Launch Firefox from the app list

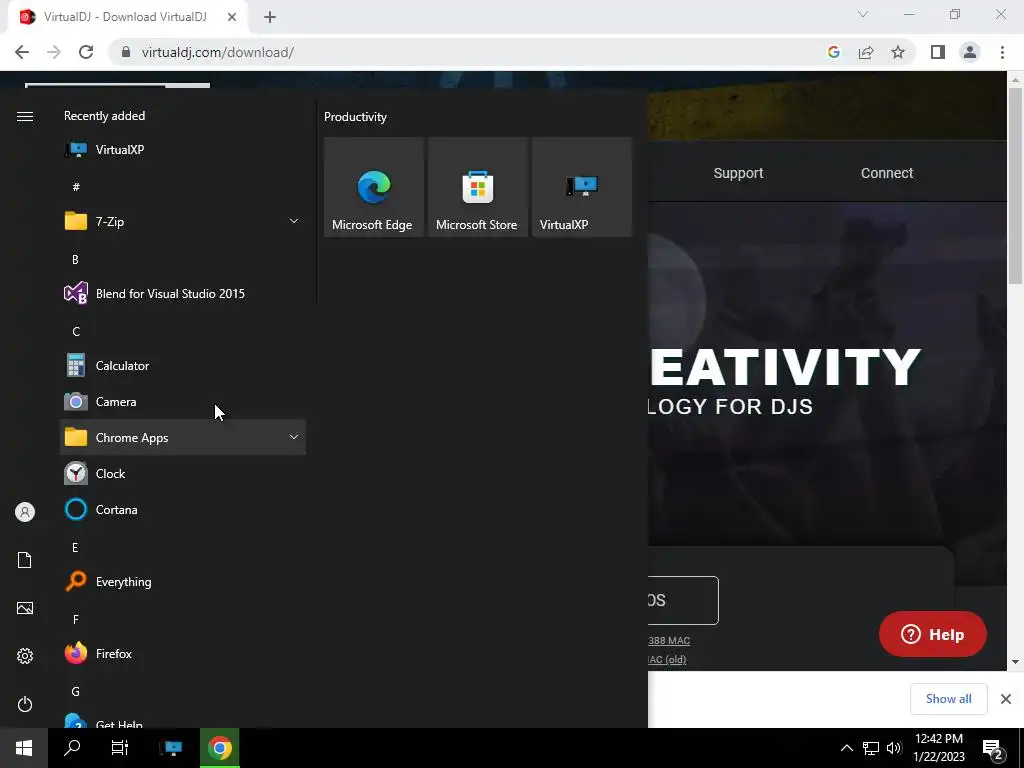[183, 654]
